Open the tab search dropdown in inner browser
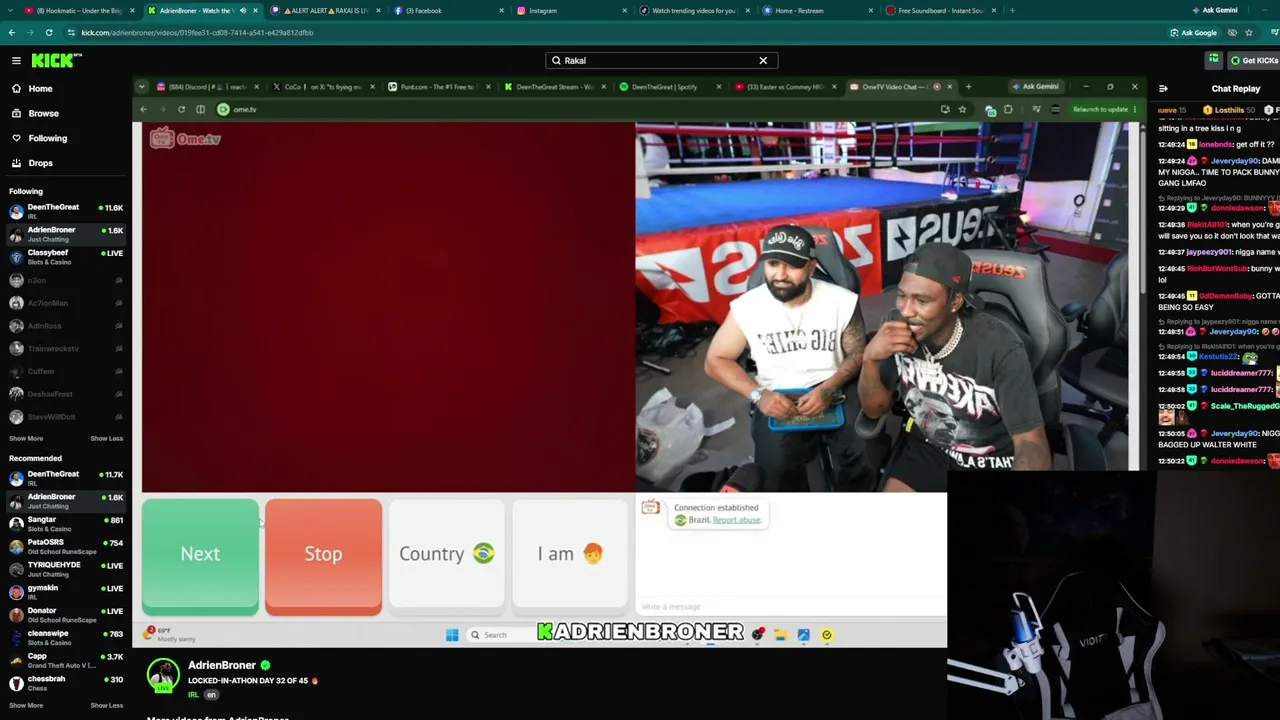Viewport: 1280px width, 720px height. pyautogui.click(x=142, y=87)
